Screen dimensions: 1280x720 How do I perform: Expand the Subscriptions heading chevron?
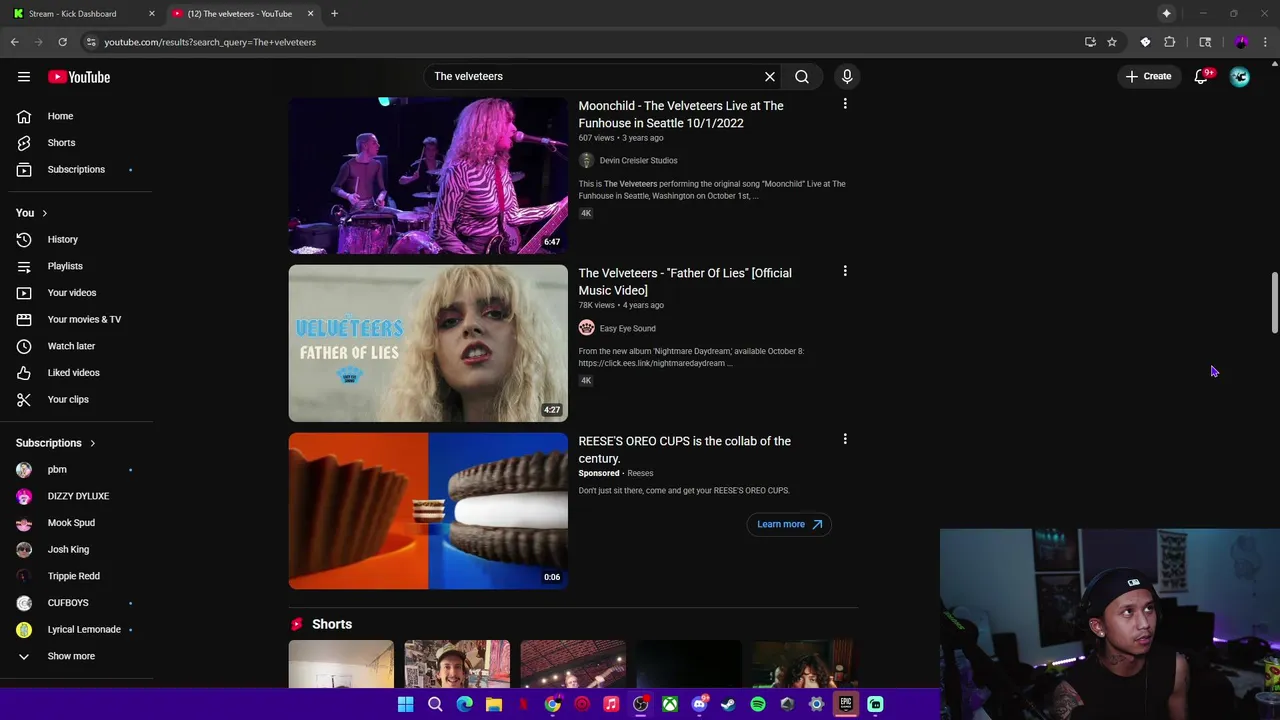tap(92, 443)
